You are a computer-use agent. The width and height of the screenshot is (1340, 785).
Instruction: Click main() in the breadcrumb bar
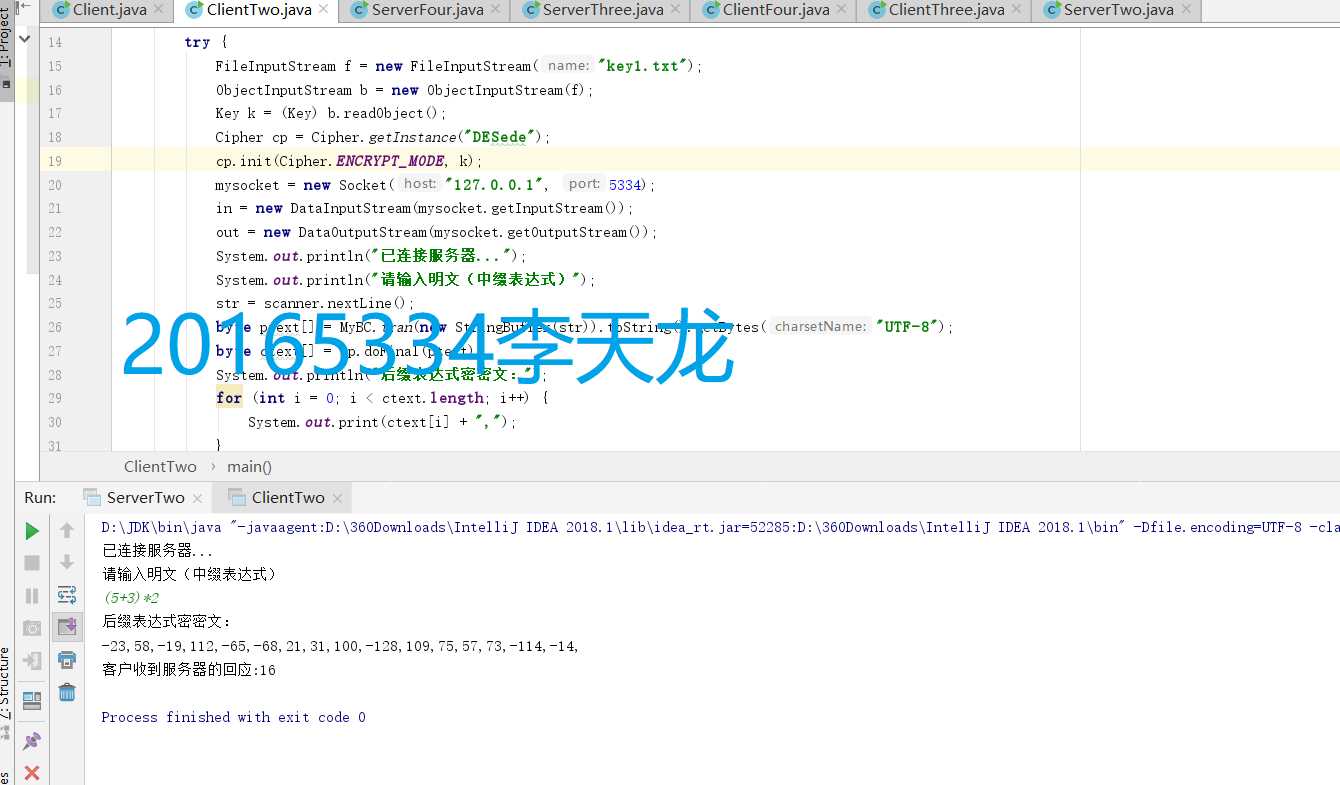tap(249, 466)
